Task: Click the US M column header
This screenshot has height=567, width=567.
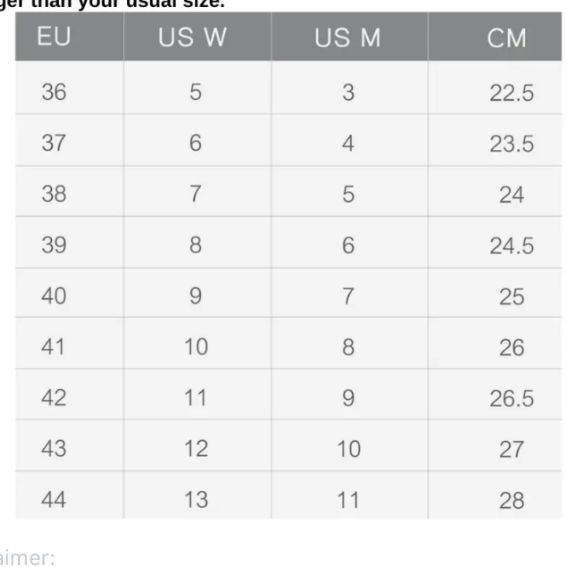Action: tap(348, 37)
